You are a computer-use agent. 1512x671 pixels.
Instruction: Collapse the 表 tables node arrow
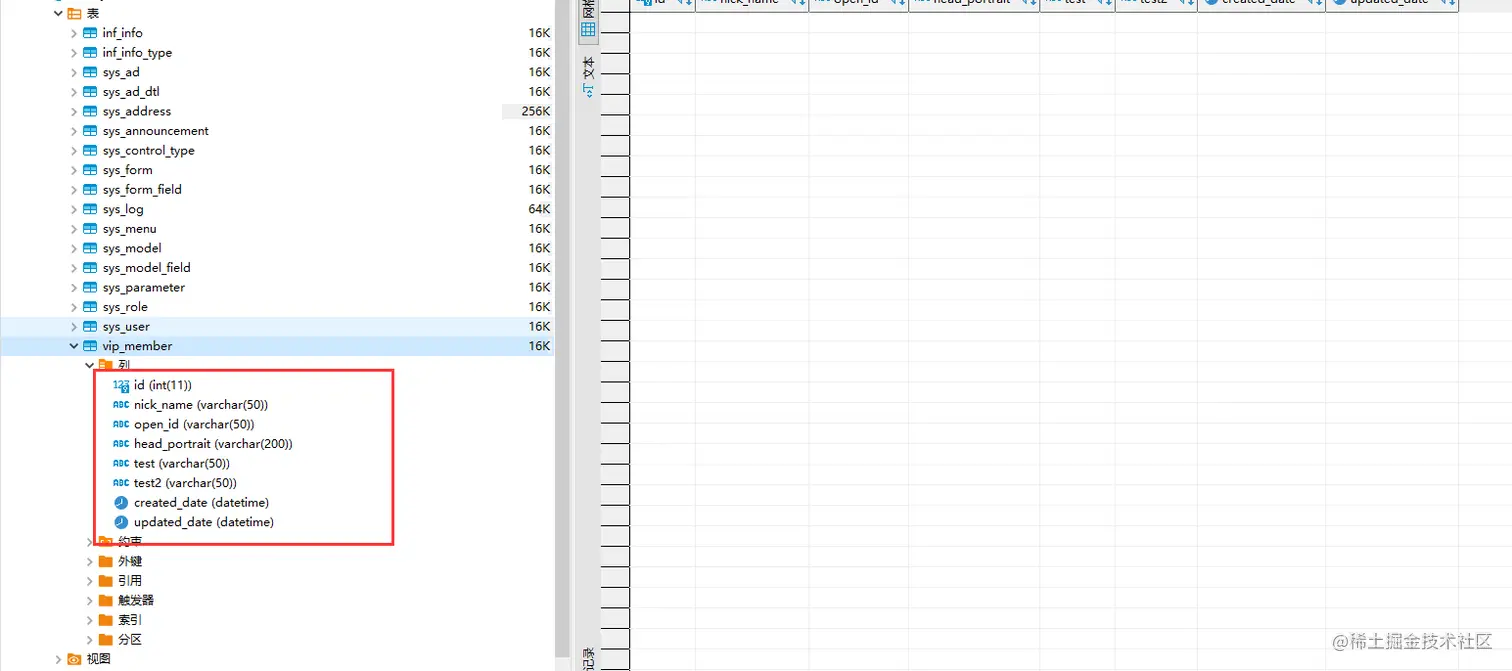58,14
